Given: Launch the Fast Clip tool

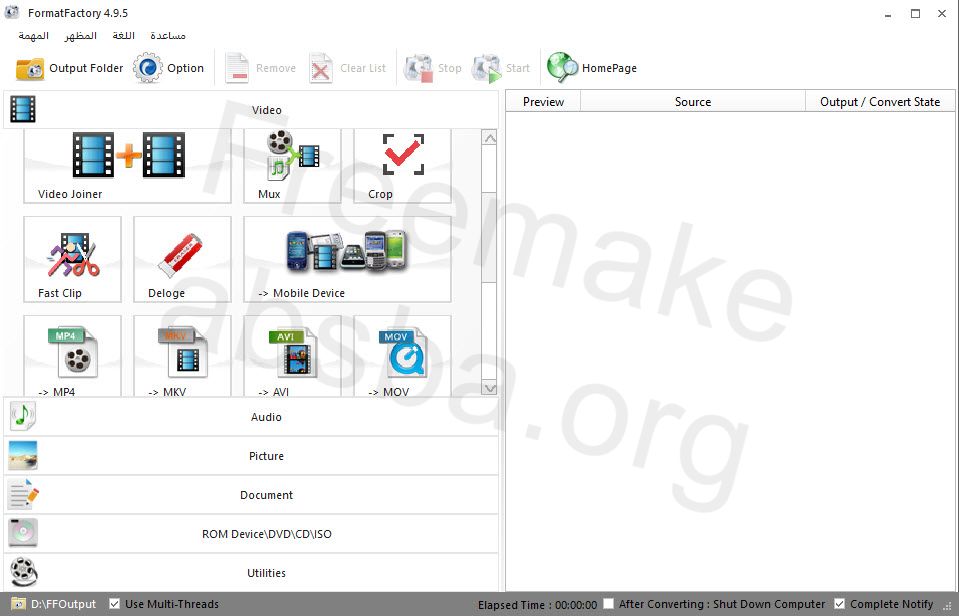Looking at the screenshot, I should coord(72,259).
